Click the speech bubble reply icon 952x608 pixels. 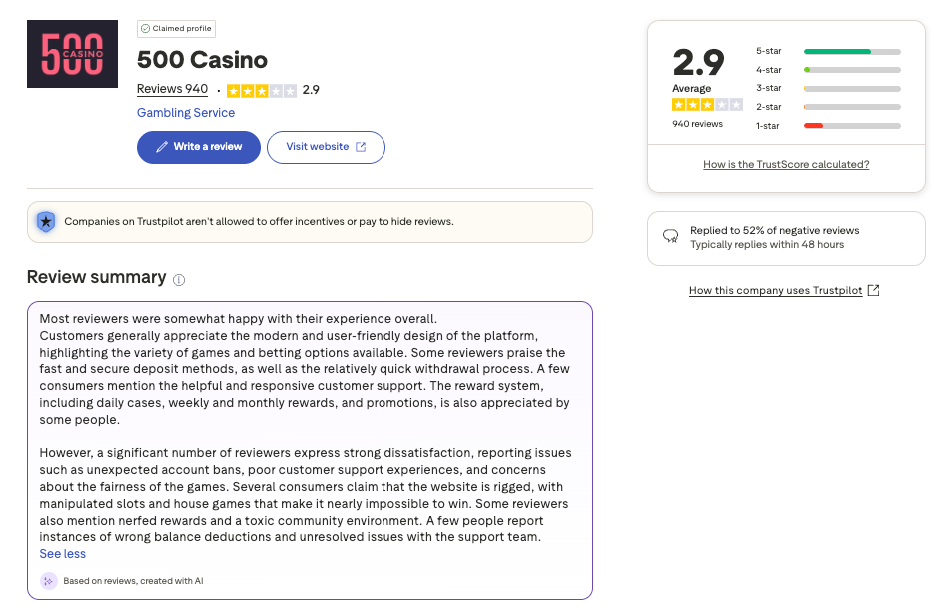click(x=671, y=237)
